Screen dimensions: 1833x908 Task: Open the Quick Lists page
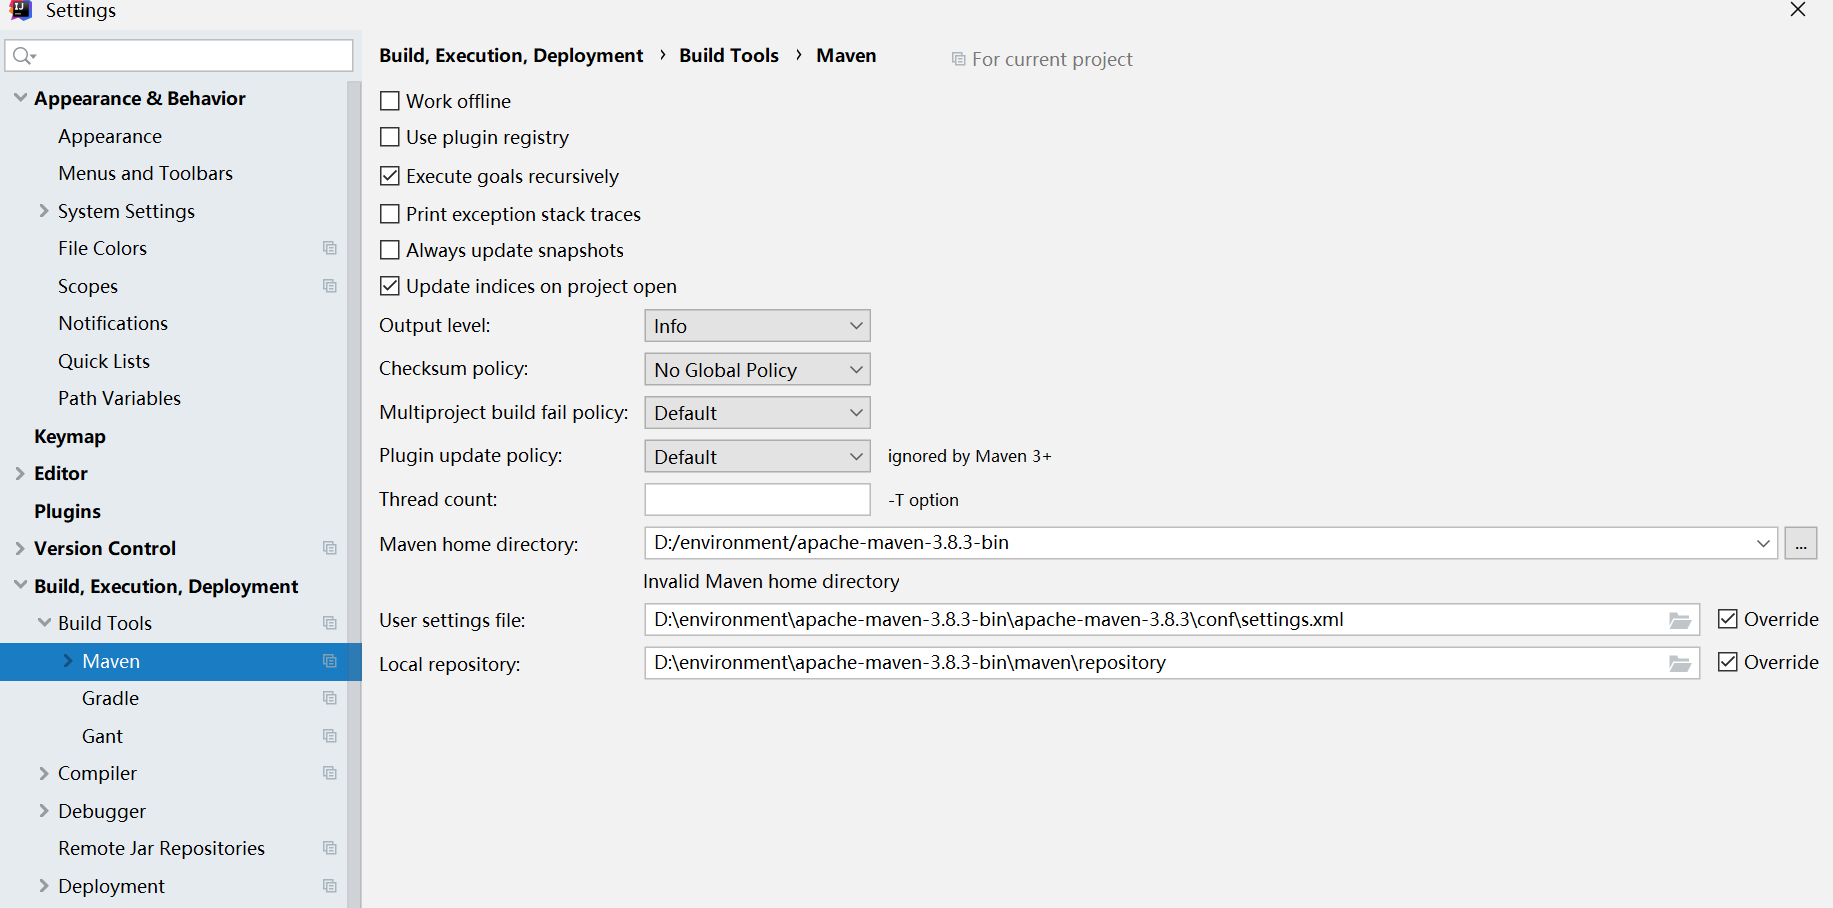pos(104,361)
